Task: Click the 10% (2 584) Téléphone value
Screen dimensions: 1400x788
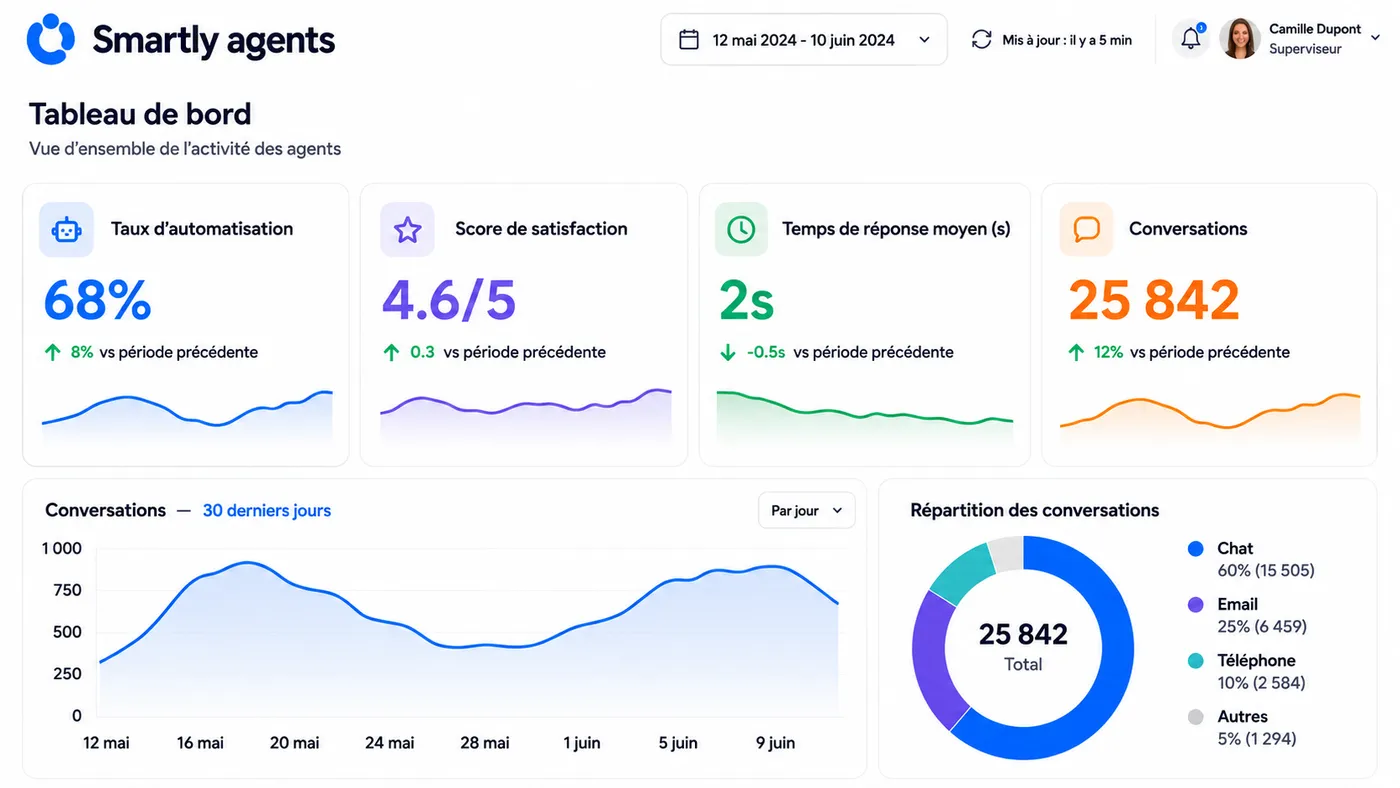Action: (x=1261, y=683)
